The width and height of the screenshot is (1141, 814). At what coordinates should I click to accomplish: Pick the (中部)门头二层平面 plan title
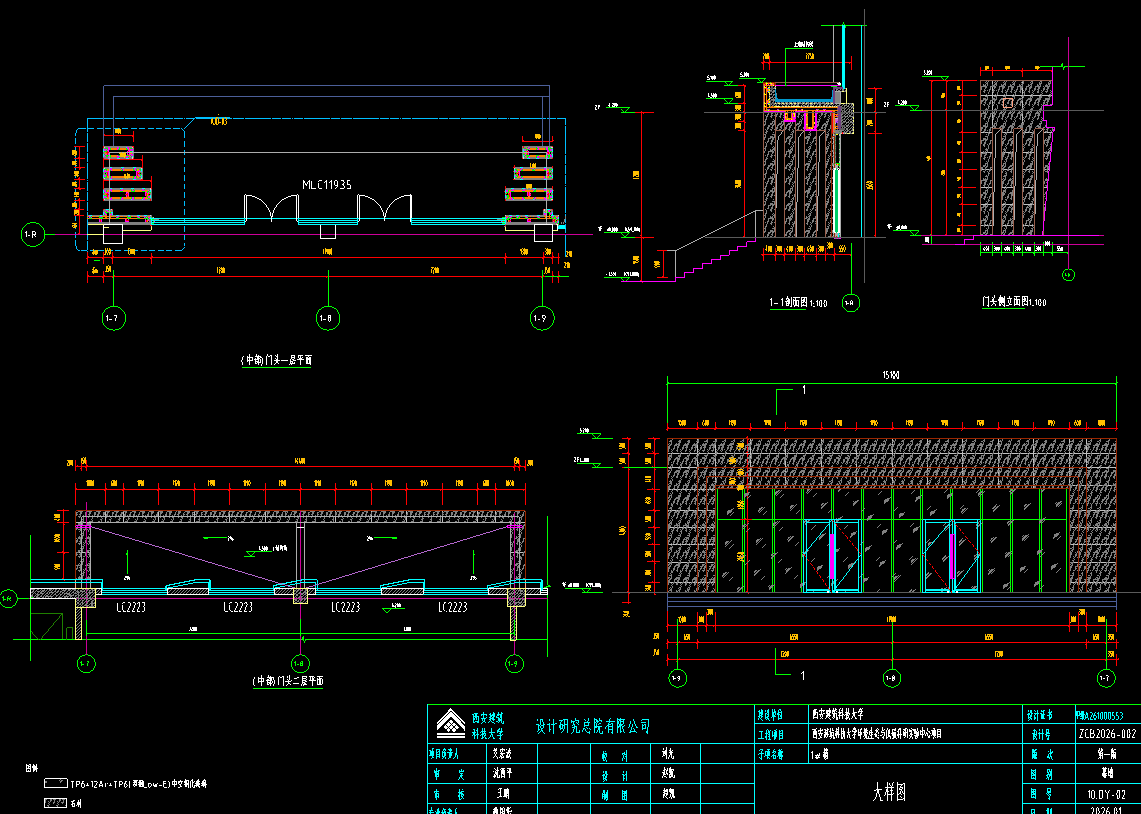coord(288,681)
